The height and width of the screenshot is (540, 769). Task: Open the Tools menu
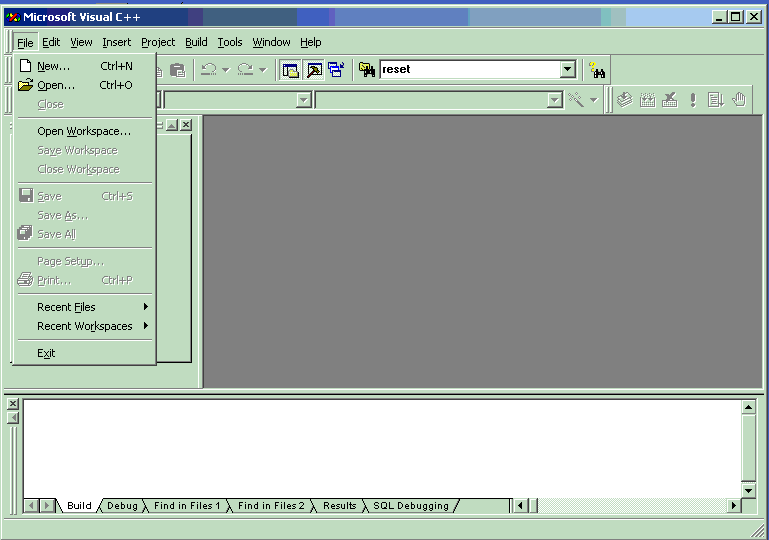click(x=230, y=42)
